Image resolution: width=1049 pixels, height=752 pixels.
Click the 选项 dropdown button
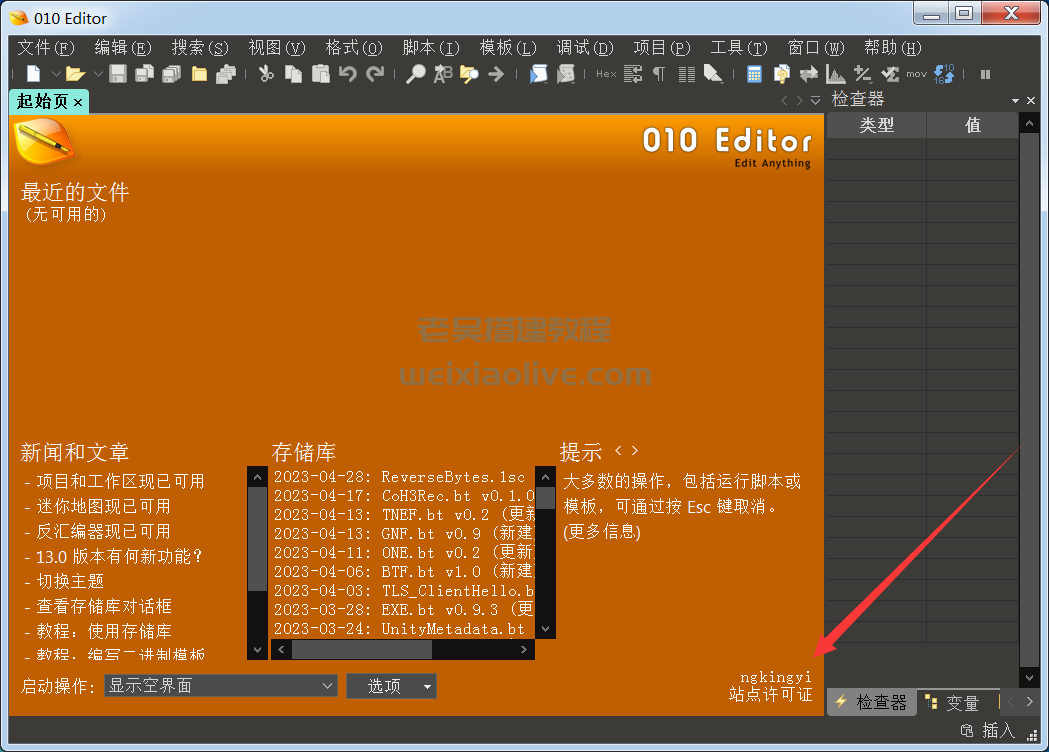coord(391,686)
